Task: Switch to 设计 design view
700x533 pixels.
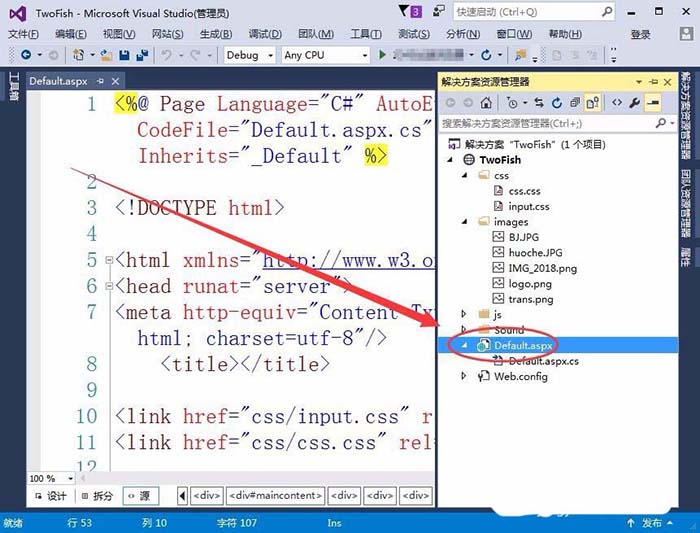Action: tap(51, 496)
